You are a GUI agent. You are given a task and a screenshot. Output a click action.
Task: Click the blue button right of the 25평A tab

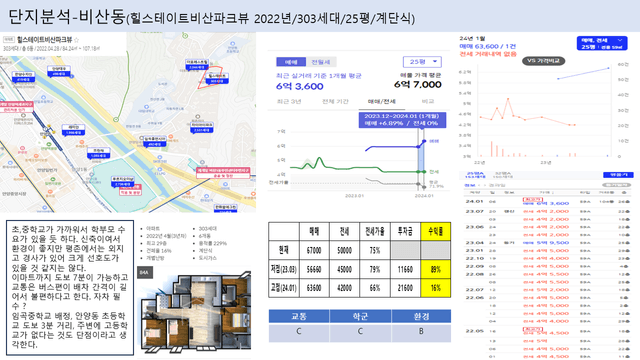(x=618, y=175)
